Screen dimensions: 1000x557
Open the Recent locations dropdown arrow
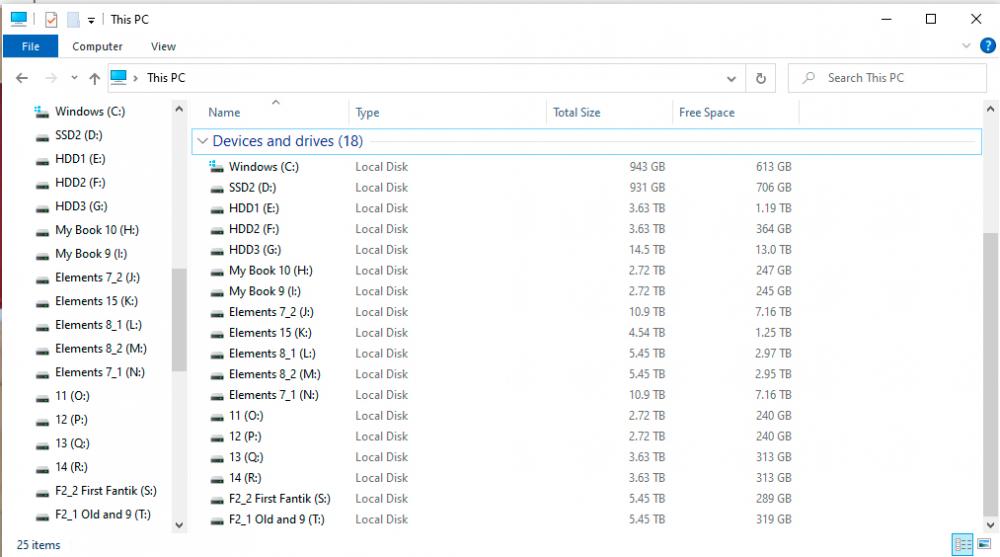(74, 78)
